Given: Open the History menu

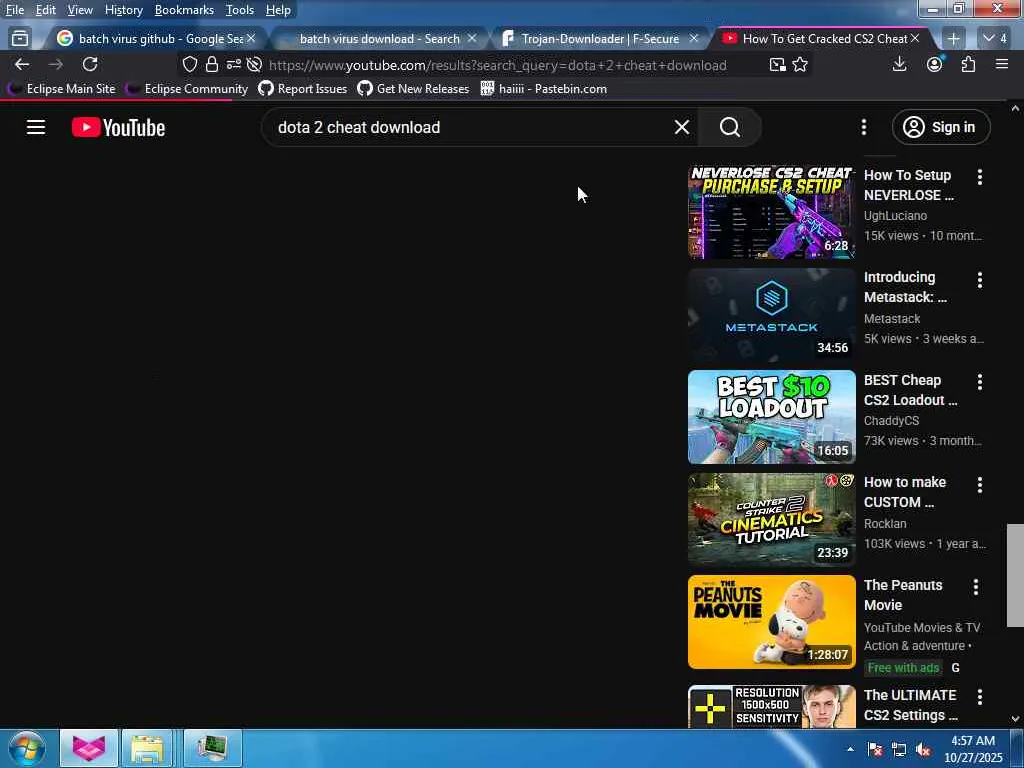Looking at the screenshot, I should coord(123,10).
